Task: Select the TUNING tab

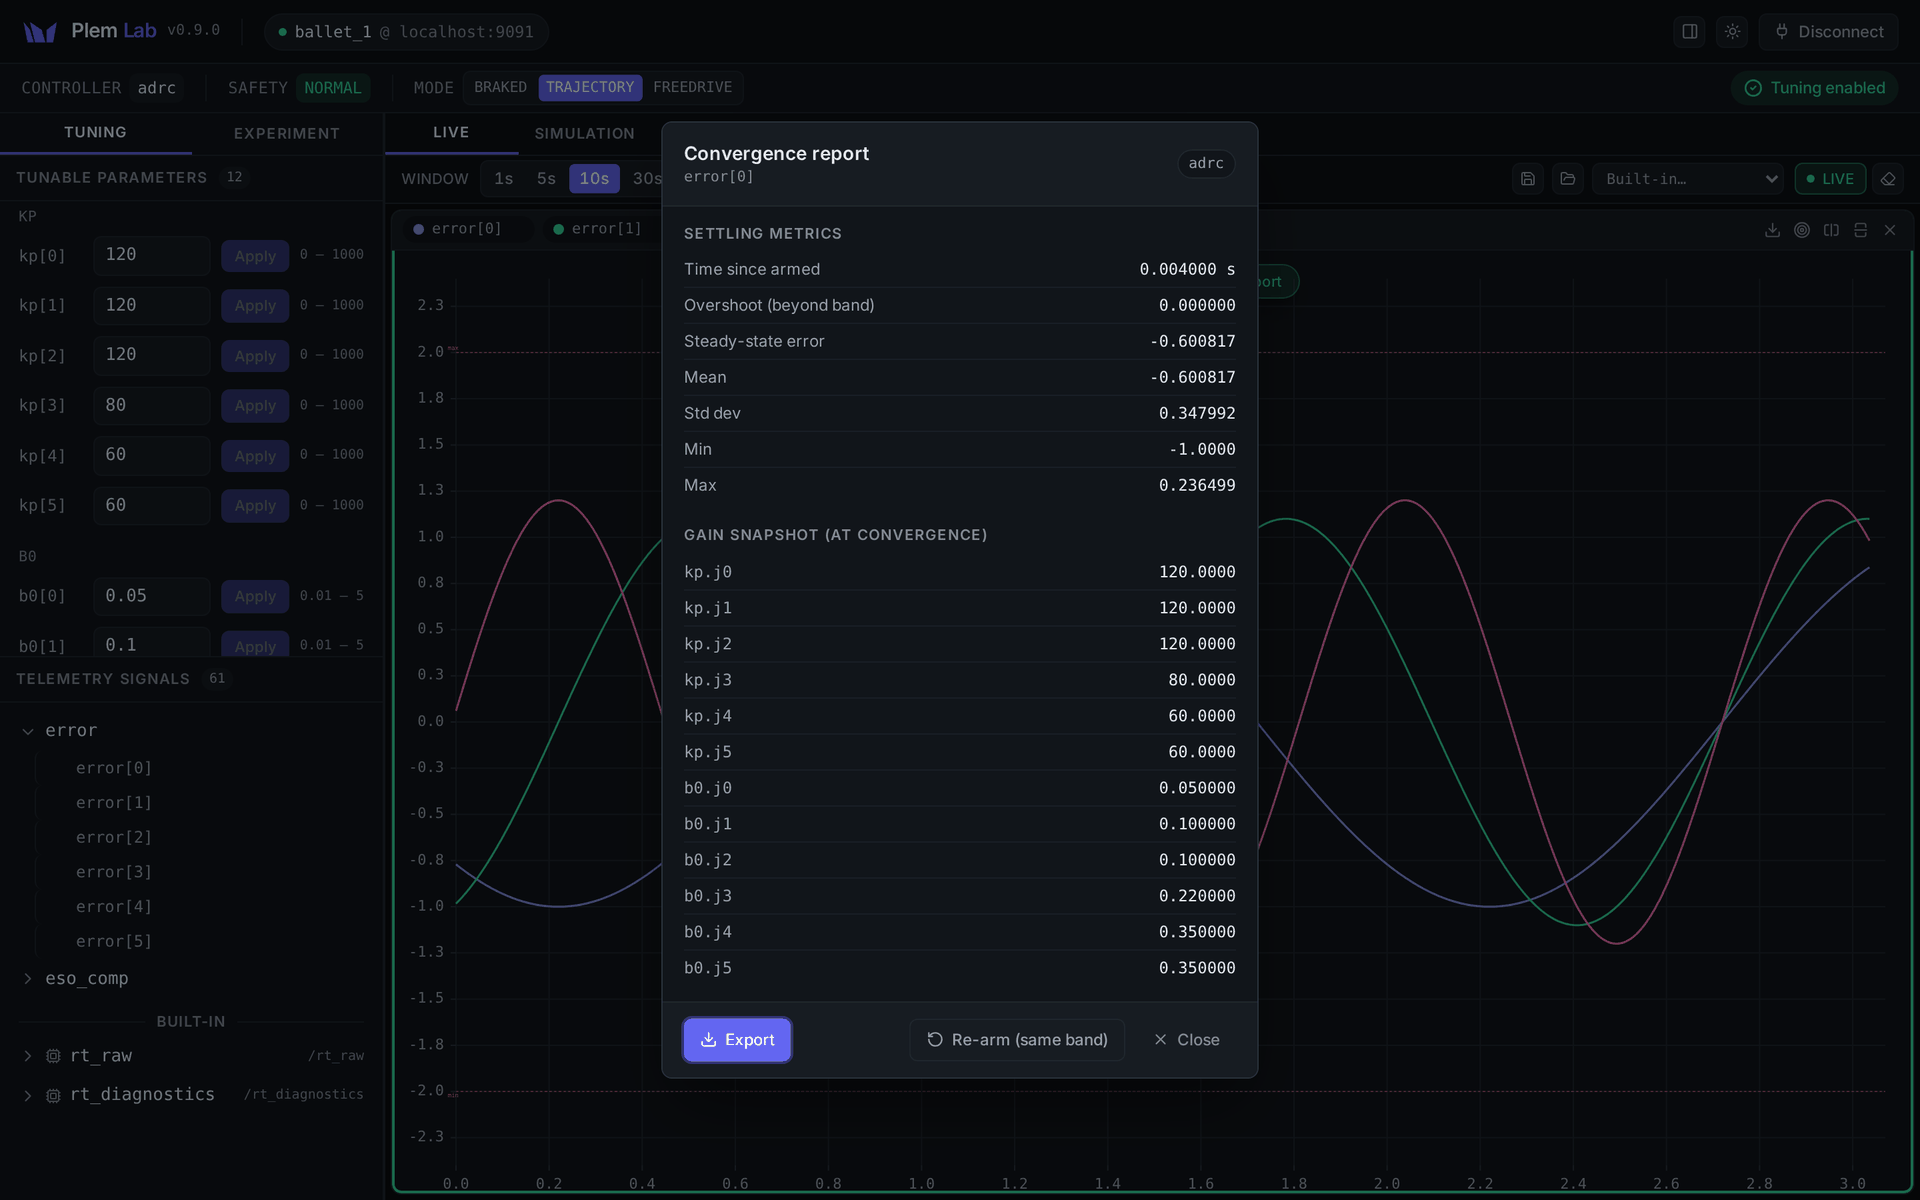Action: coord(96,133)
